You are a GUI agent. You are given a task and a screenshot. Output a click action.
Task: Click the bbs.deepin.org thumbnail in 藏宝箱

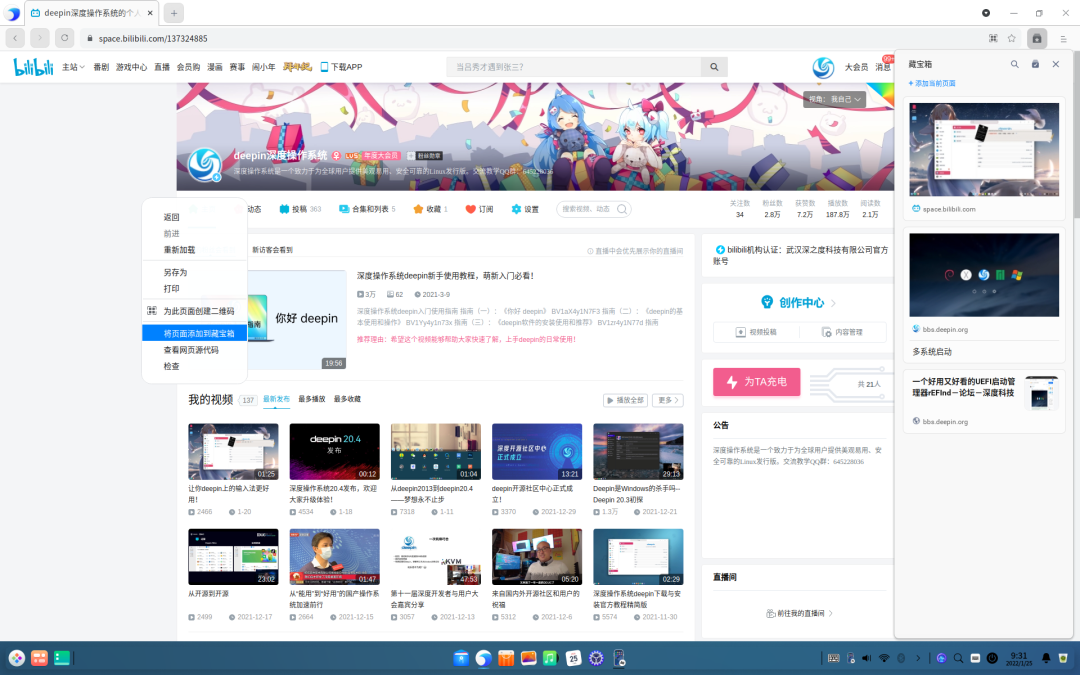point(983,274)
